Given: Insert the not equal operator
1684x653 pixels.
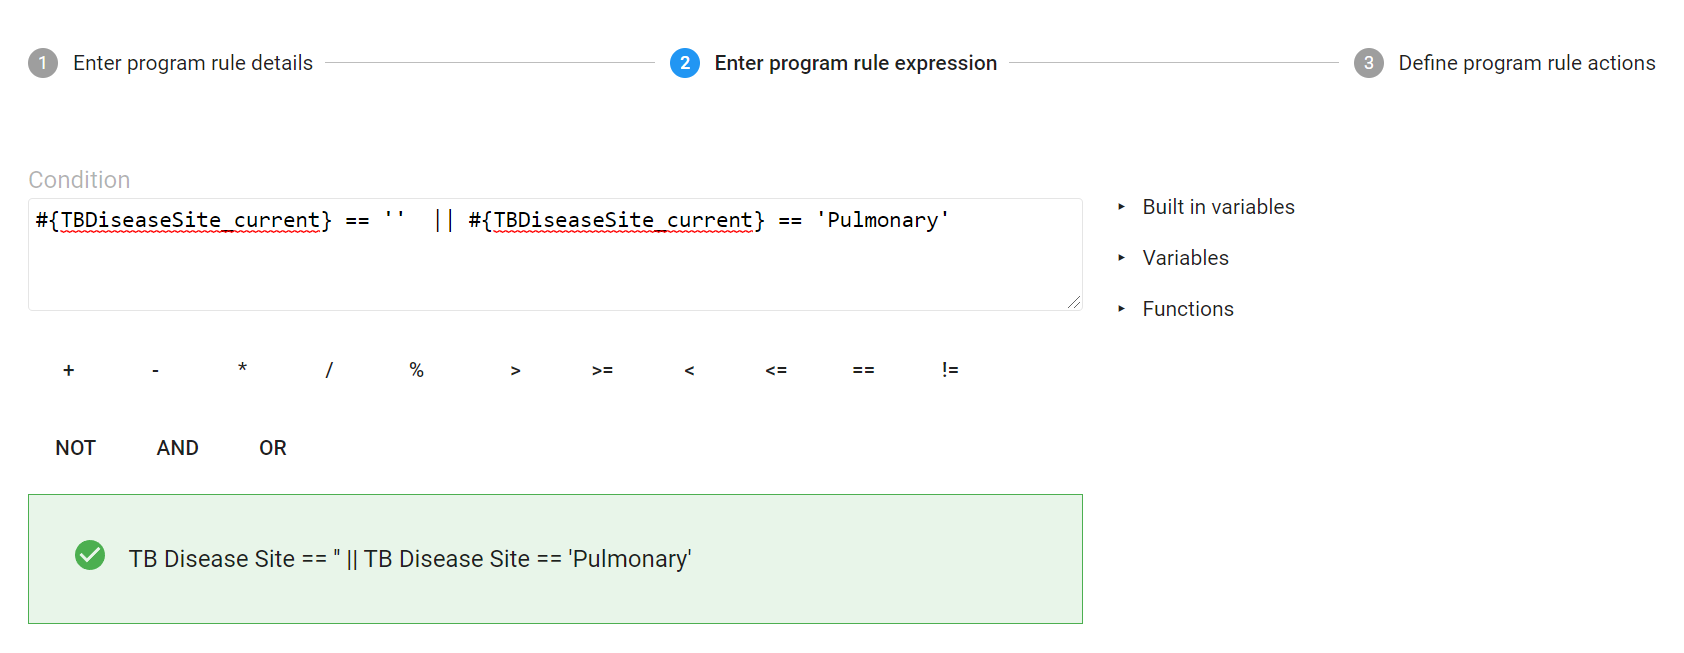Looking at the screenshot, I should 950,370.
